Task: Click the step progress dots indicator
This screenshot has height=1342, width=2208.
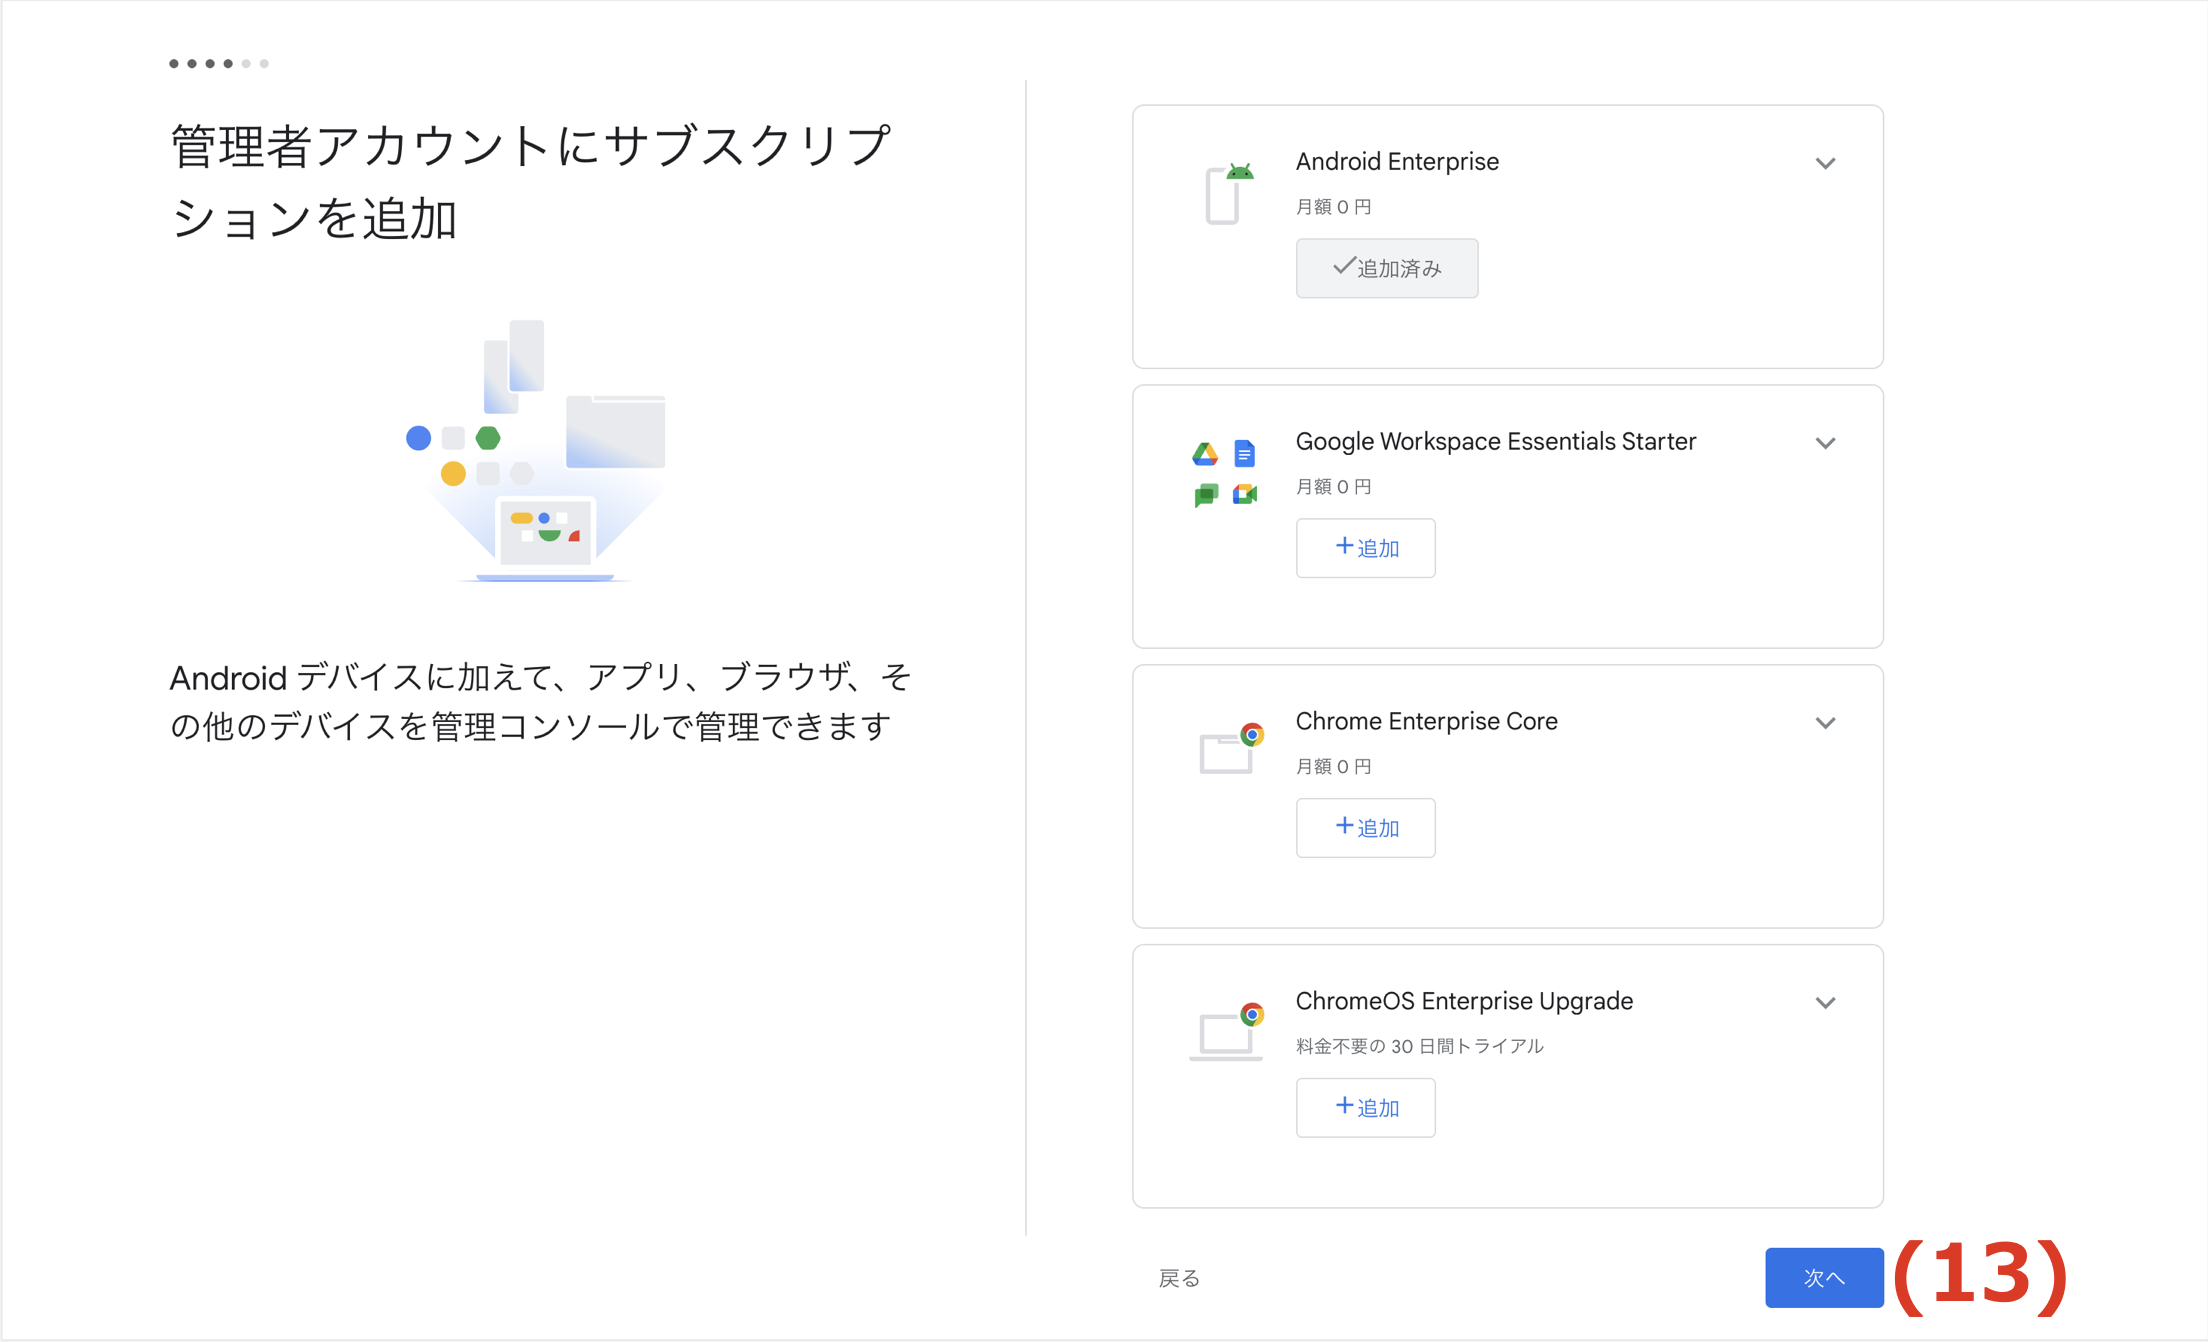Action: [x=219, y=63]
